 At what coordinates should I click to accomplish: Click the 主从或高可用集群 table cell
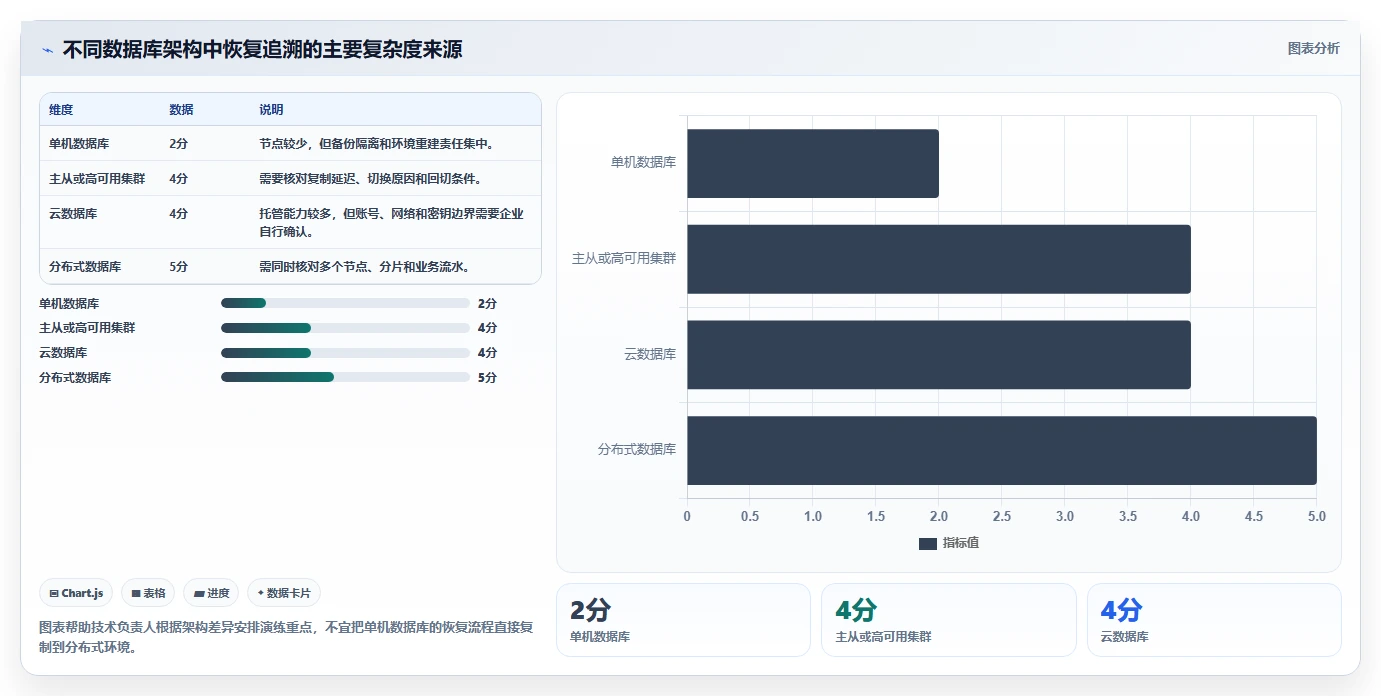coord(97,179)
